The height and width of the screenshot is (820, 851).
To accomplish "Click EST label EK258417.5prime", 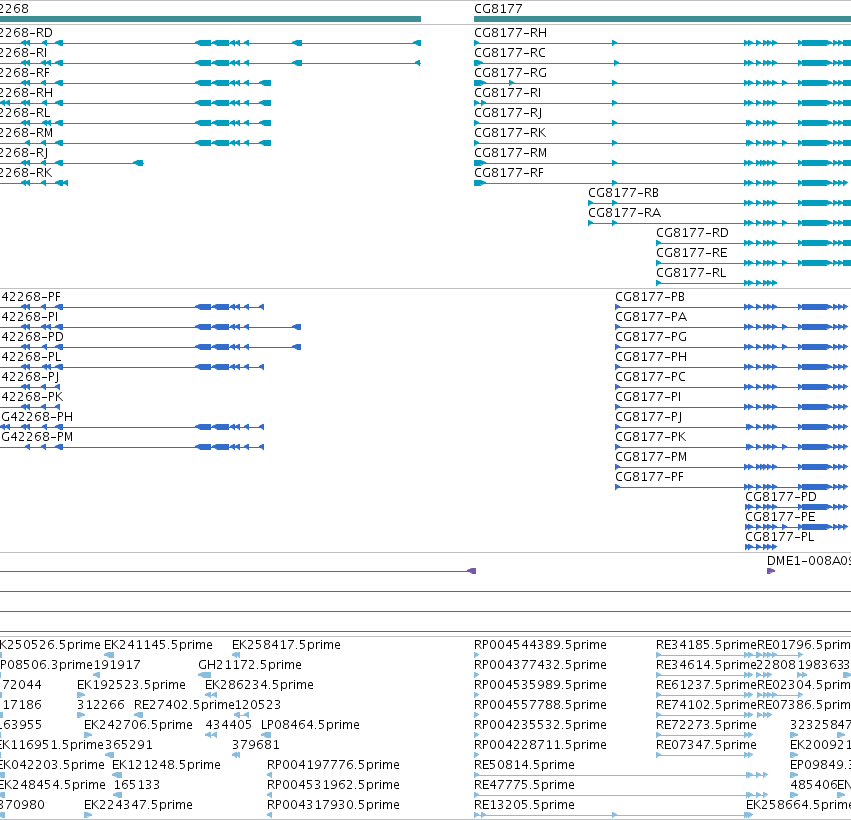I will pyautogui.click(x=286, y=645).
